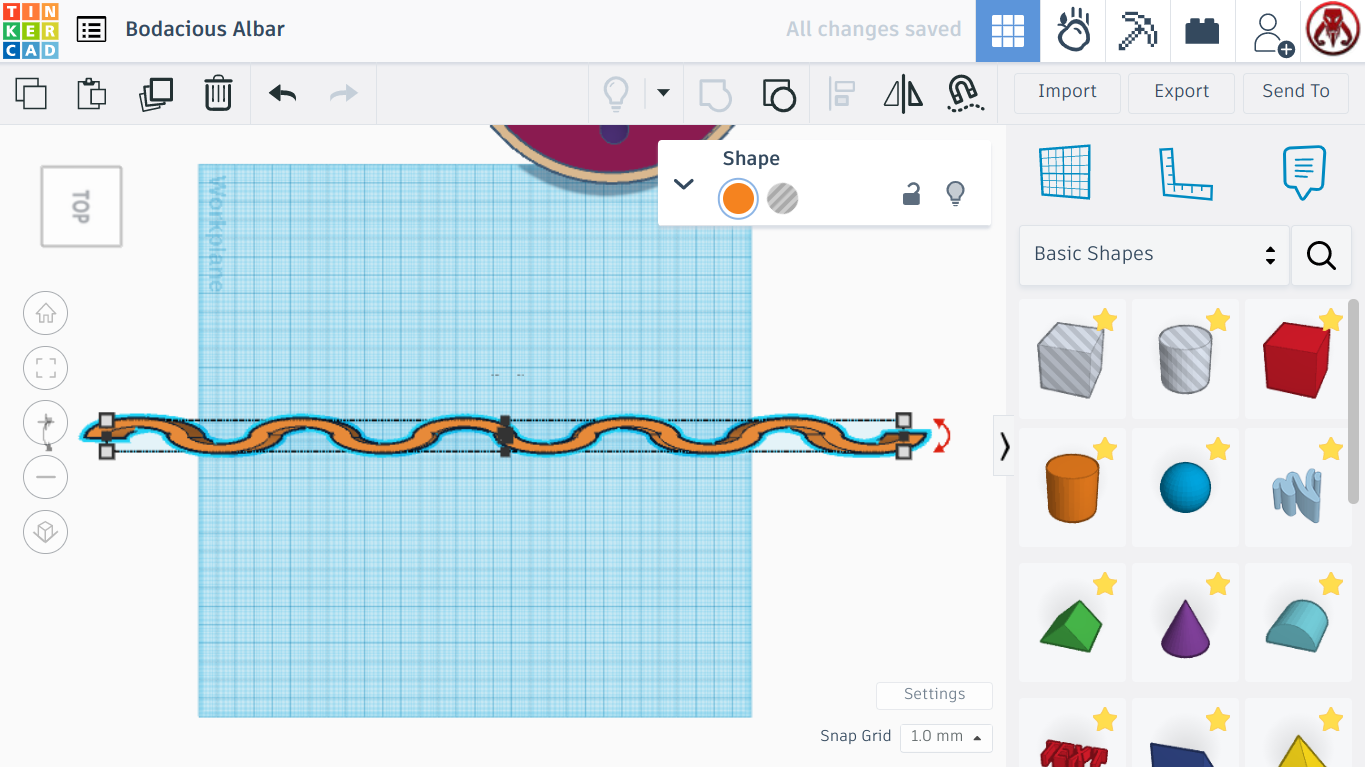Click the Tinkercad logo
The image size is (1365, 767).
(x=31, y=30)
